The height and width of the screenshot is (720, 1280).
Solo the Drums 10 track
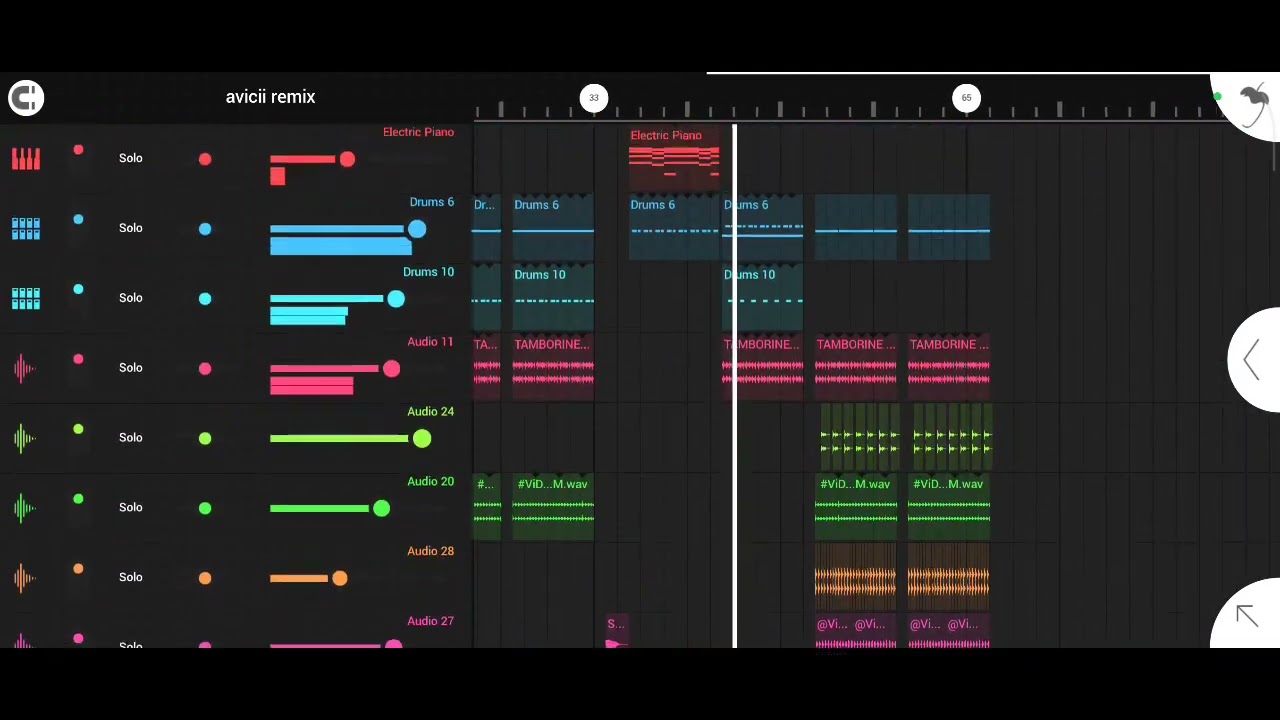pos(131,298)
